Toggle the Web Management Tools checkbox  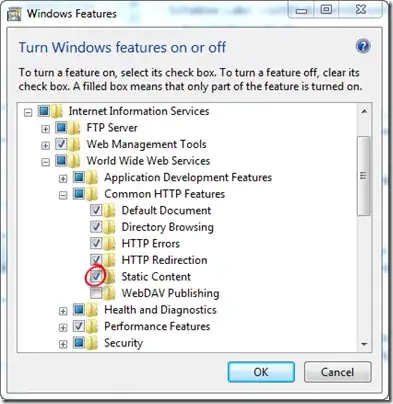[x=61, y=144]
